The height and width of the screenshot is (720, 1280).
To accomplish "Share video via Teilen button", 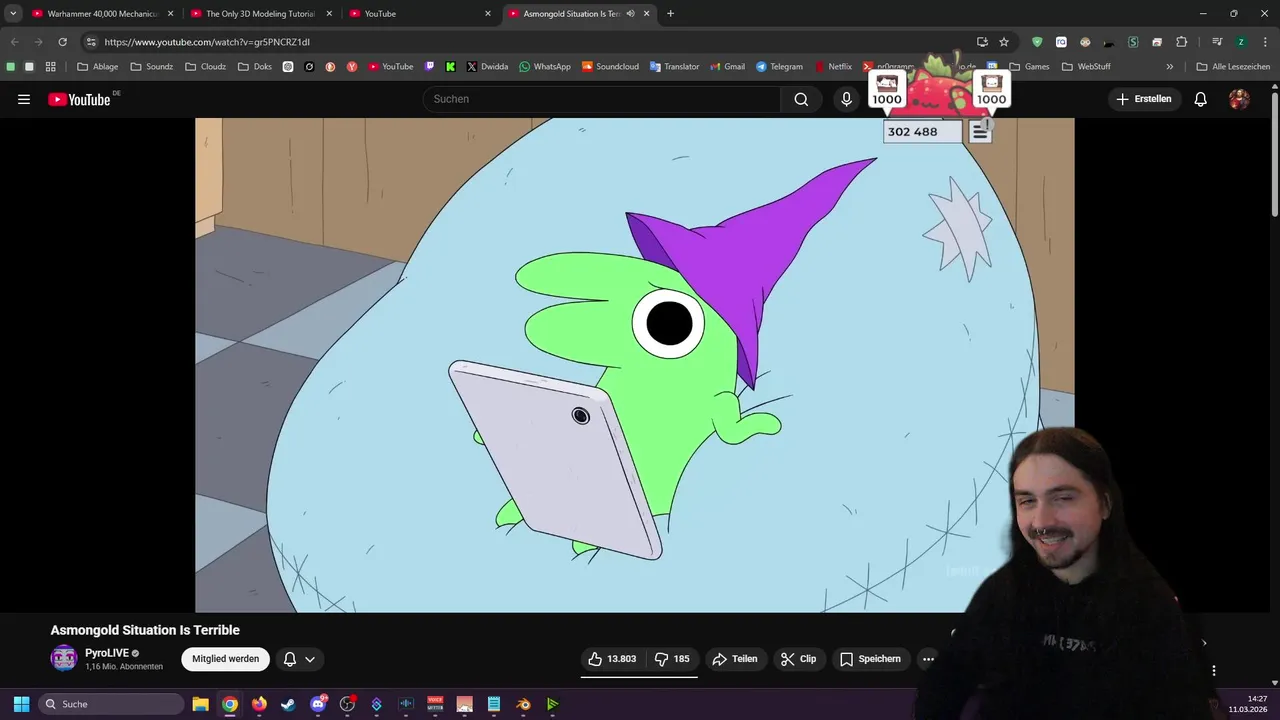I will pyautogui.click(x=735, y=659).
